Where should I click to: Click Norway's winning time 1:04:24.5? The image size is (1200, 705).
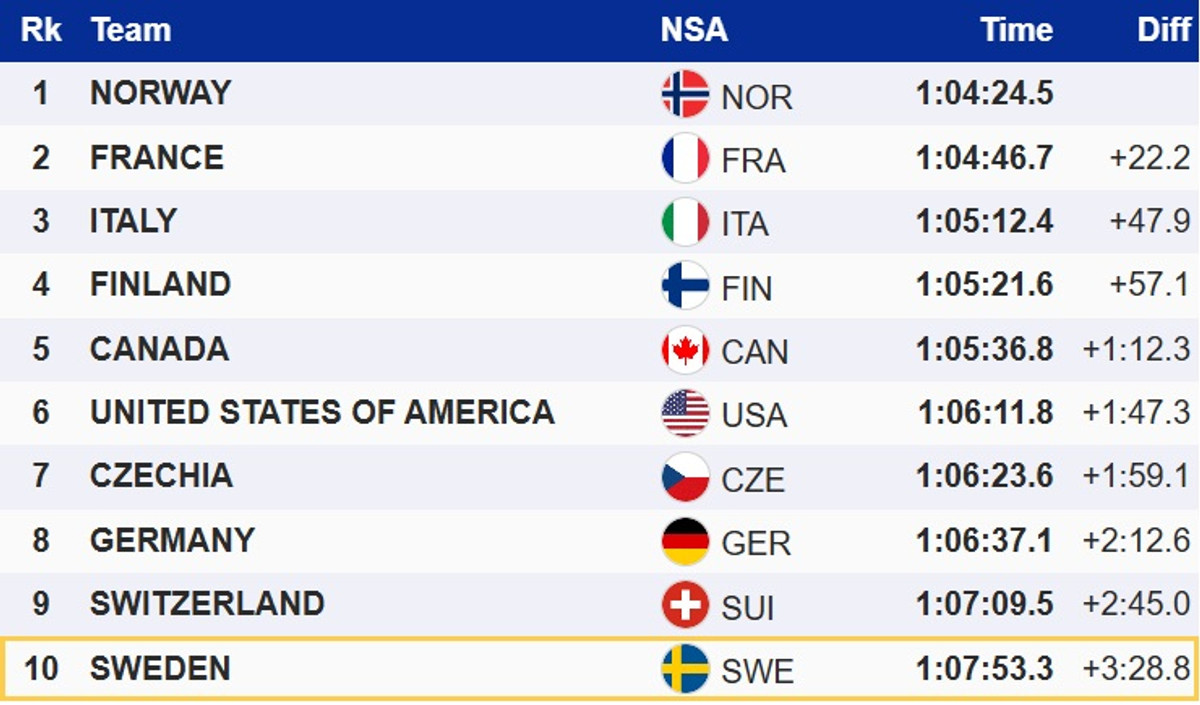pyautogui.click(x=984, y=94)
